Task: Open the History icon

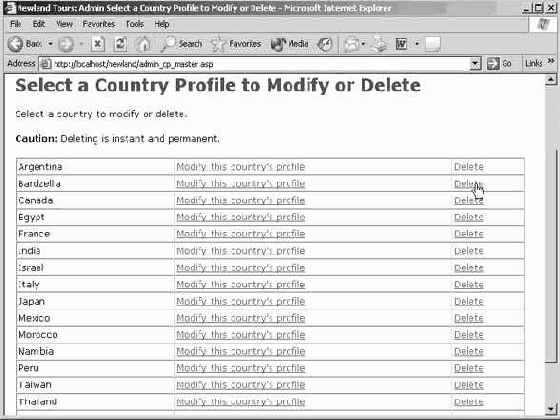Action: pyautogui.click(x=325, y=44)
